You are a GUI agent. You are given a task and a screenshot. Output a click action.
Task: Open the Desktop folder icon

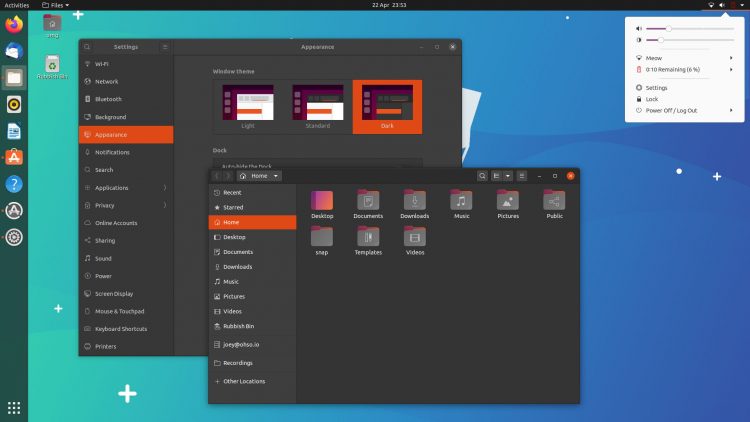322,205
